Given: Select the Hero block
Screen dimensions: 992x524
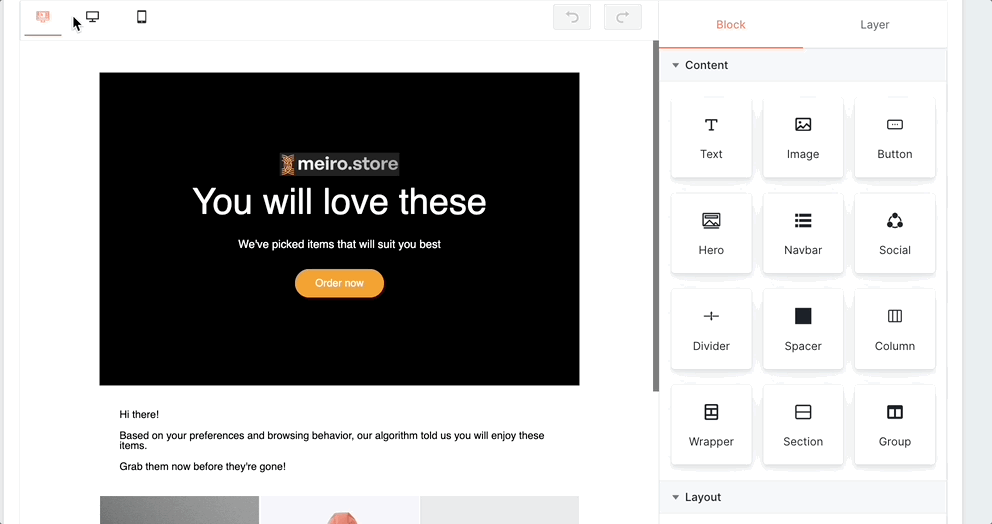Looking at the screenshot, I should (711, 234).
